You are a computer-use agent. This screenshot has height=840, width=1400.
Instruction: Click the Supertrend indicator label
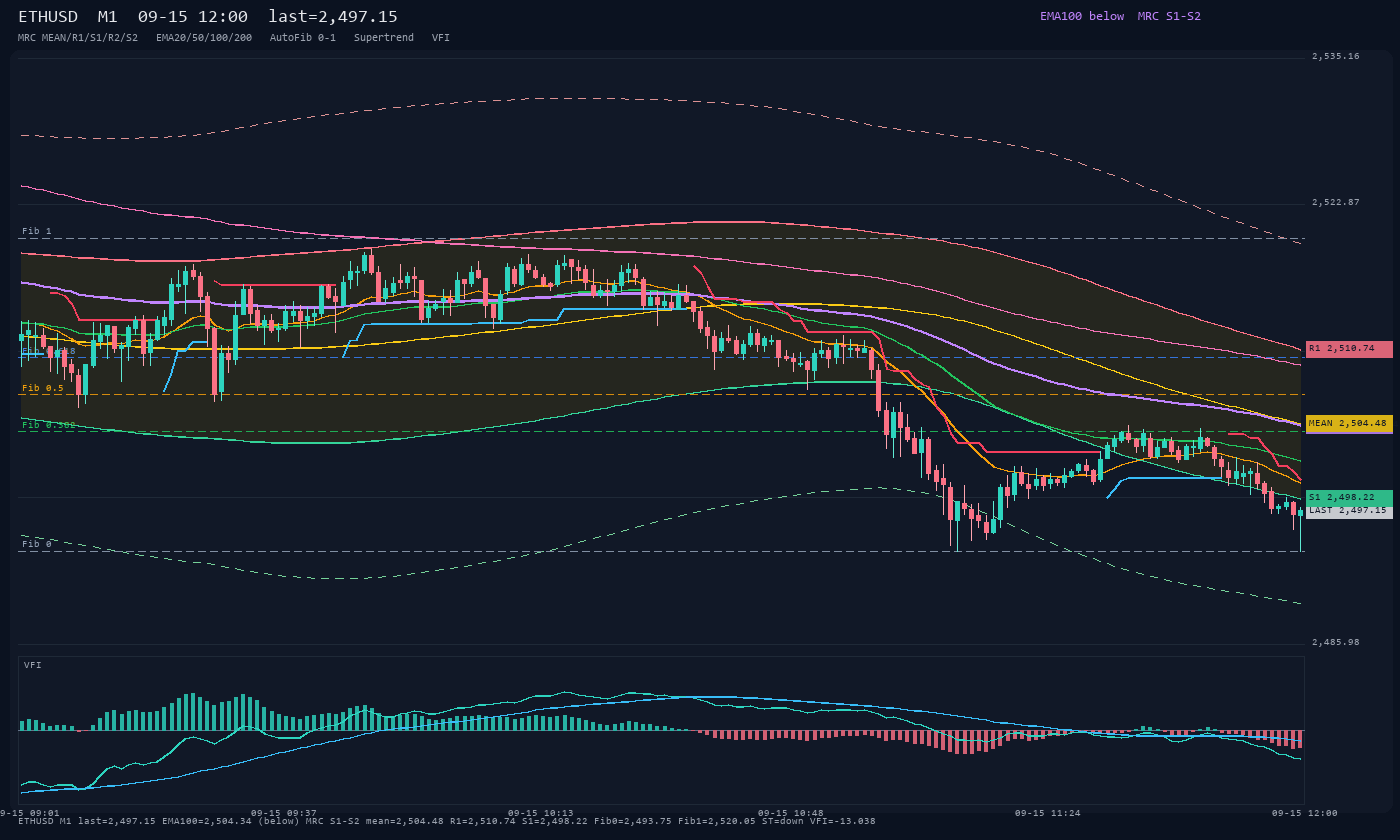(384, 37)
